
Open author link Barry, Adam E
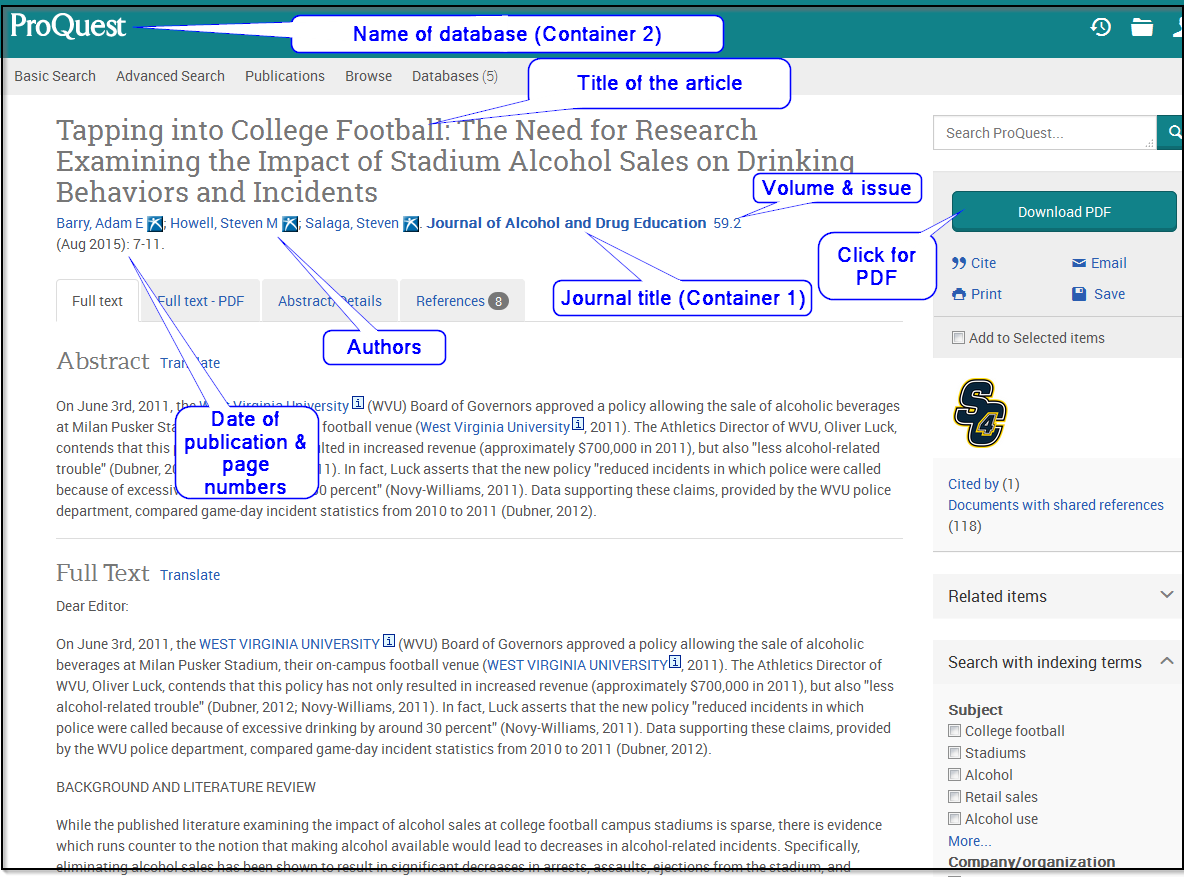point(100,223)
